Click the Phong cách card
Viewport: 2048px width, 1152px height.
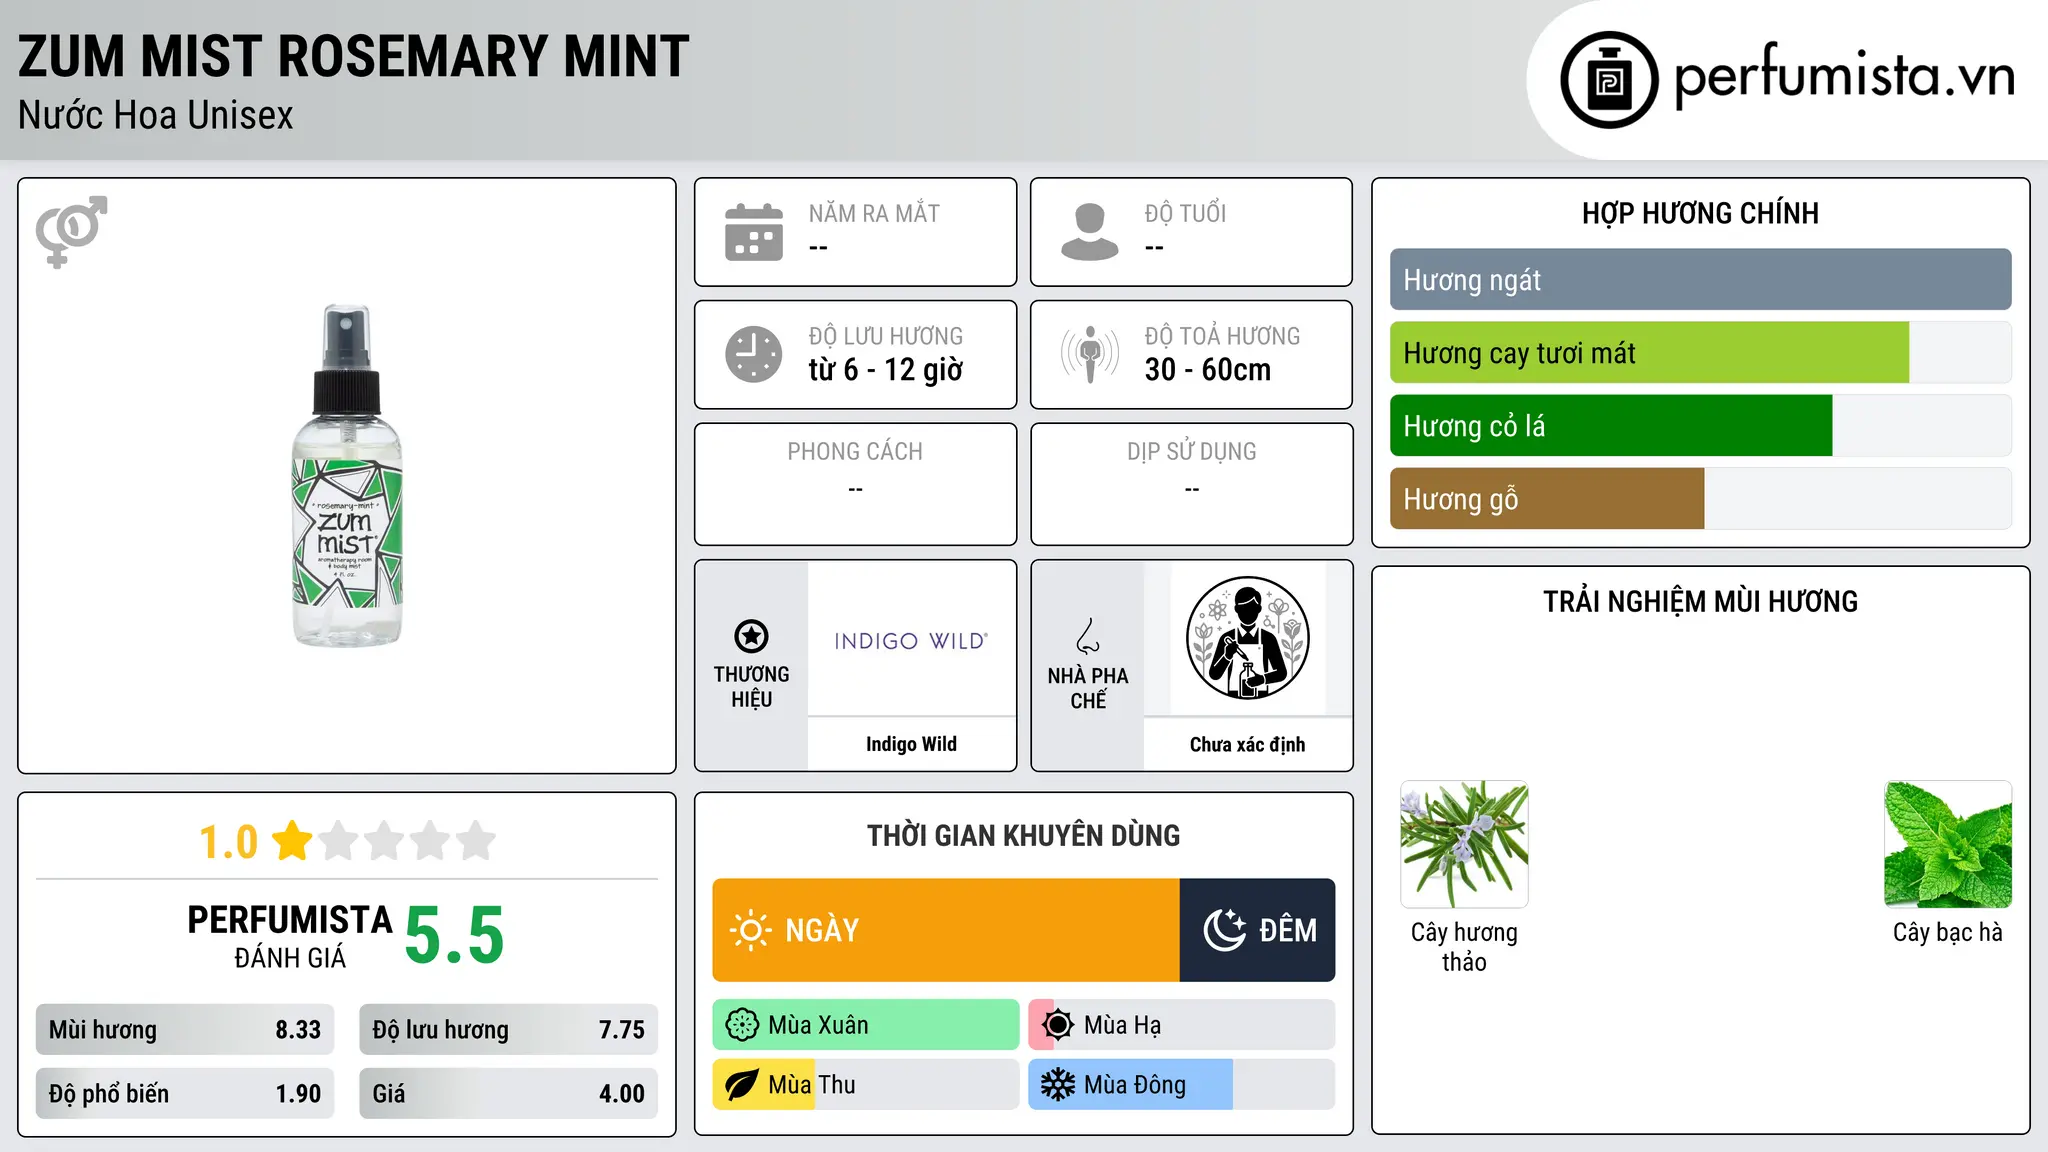point(855,484)
